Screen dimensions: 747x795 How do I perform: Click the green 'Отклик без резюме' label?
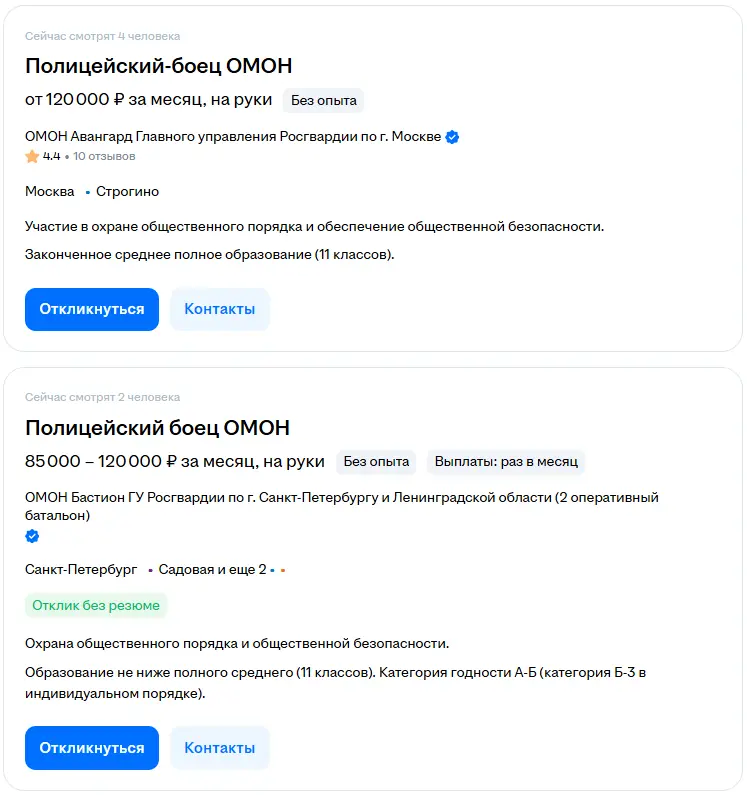(96, 605)
